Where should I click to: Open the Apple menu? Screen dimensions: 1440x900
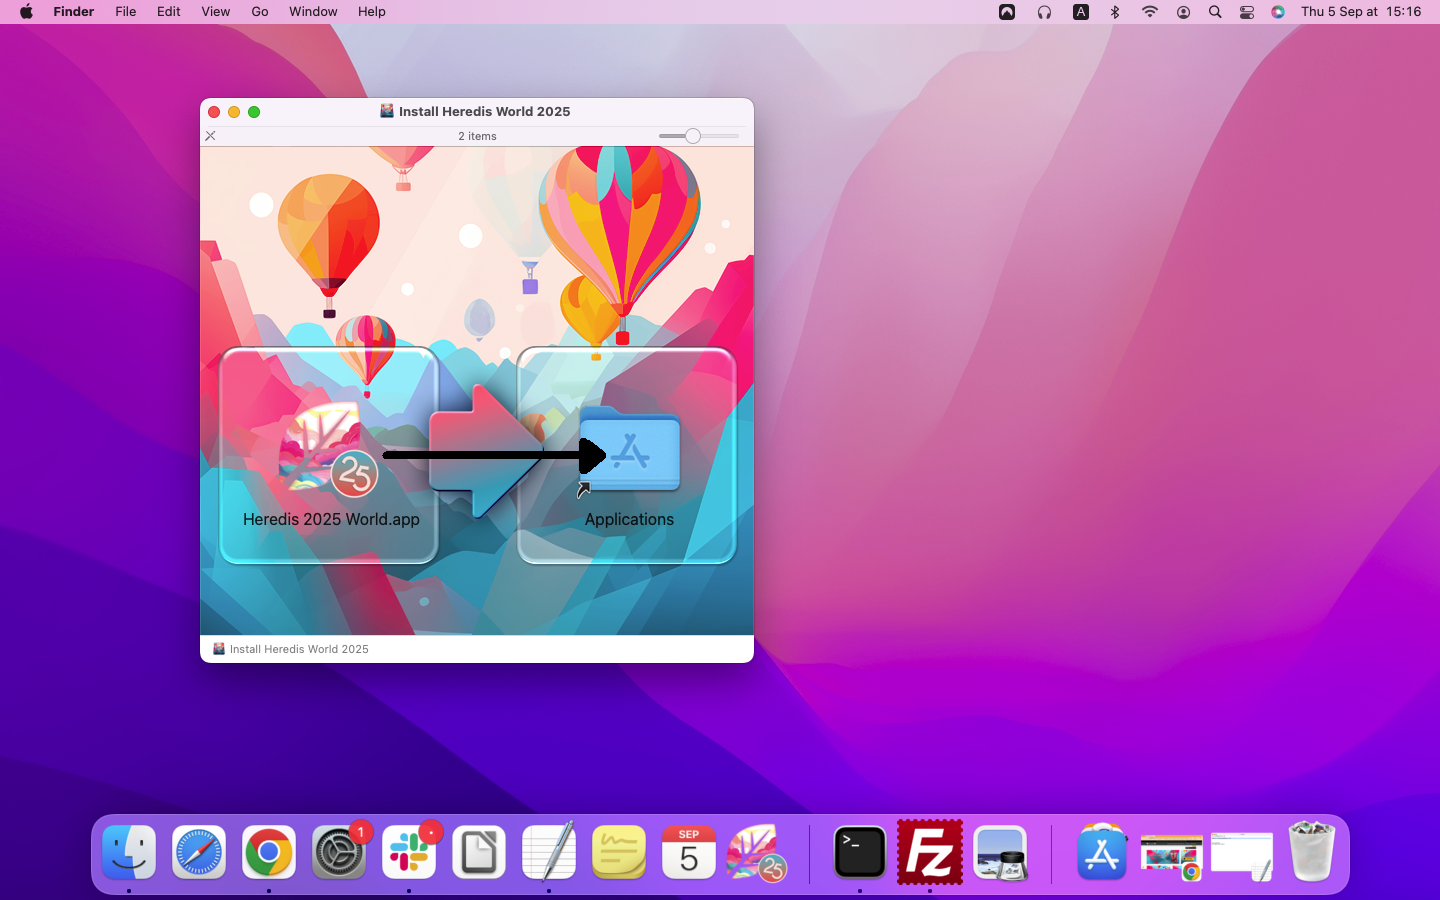[26, 12]
